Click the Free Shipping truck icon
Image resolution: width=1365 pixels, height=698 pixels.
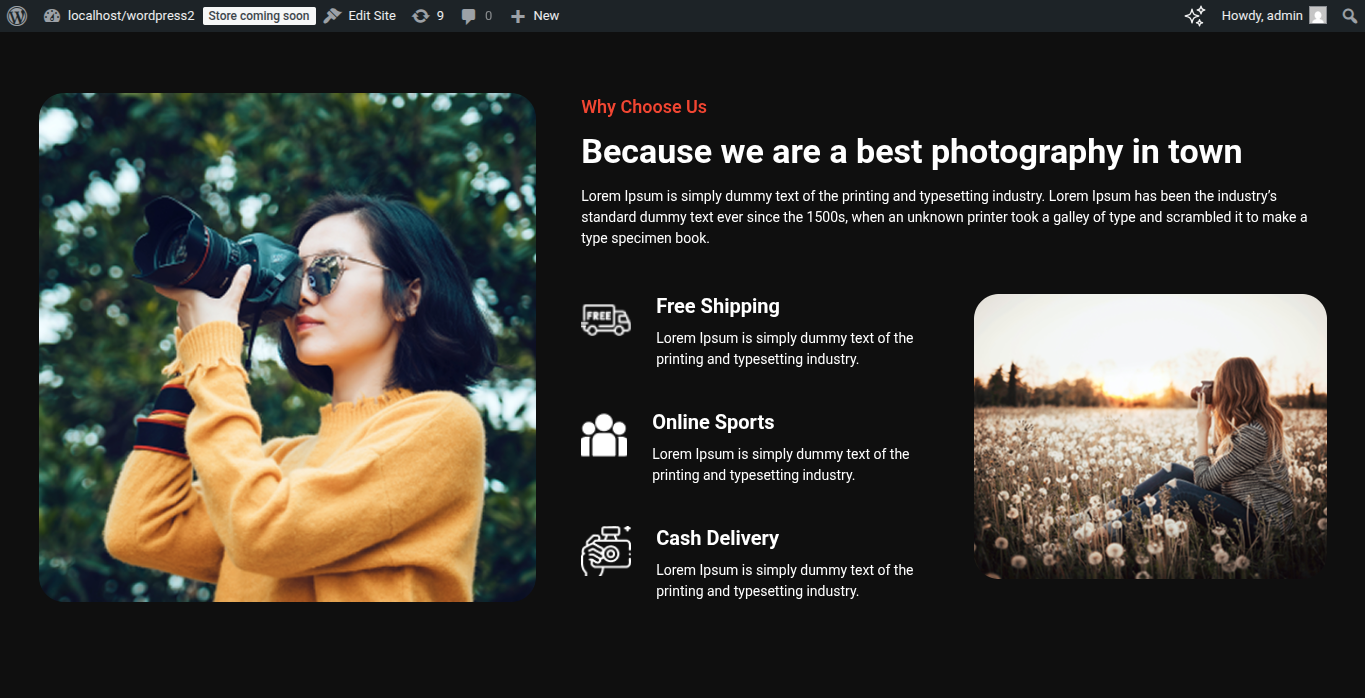tap(606, 320)
